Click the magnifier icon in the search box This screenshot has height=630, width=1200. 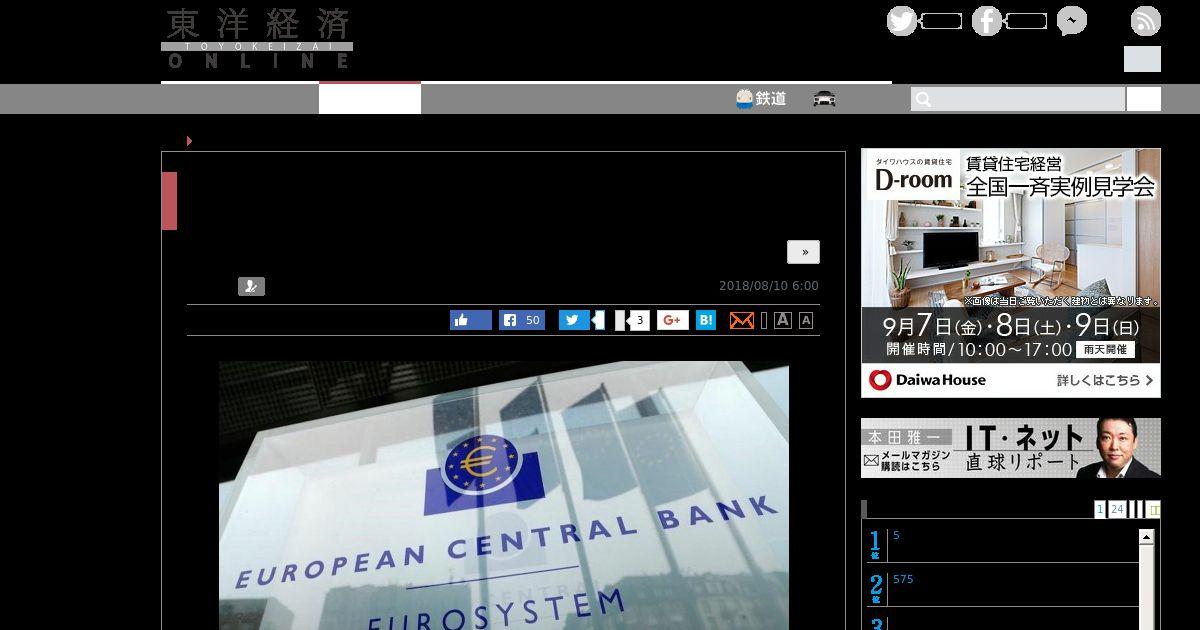click(x=923, y=99)
